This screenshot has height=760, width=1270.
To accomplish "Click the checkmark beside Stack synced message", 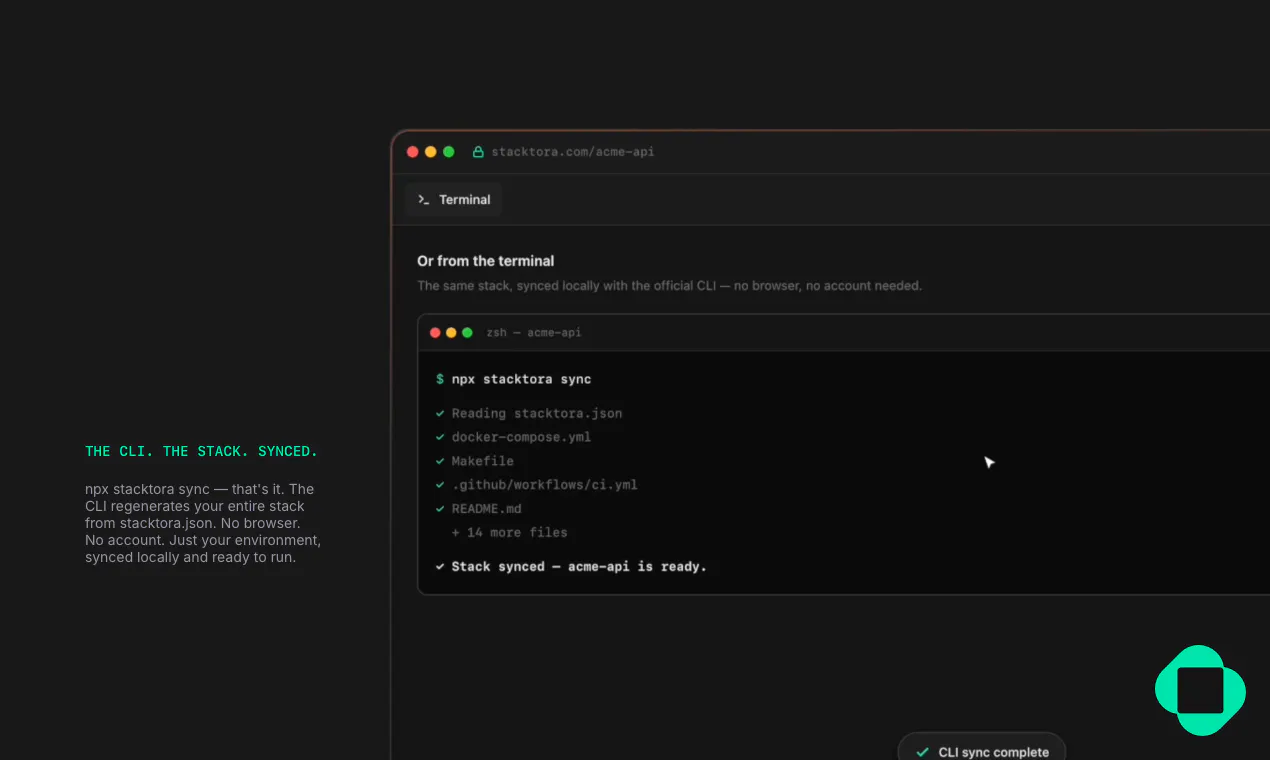I will 440,567.
